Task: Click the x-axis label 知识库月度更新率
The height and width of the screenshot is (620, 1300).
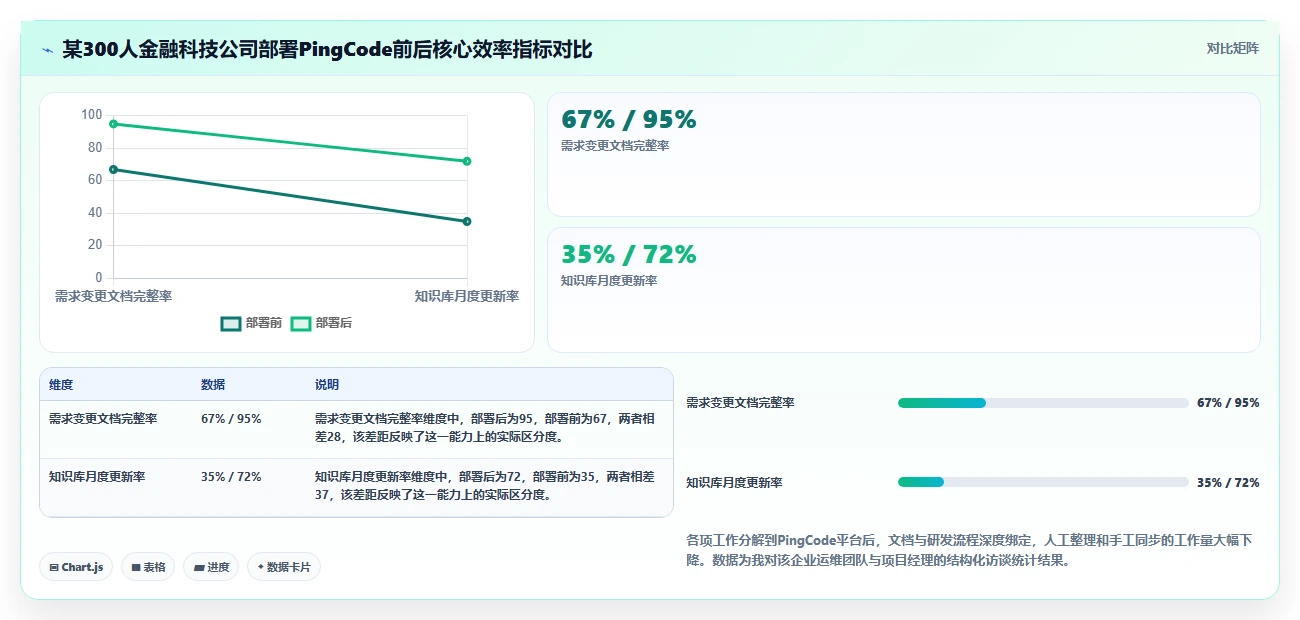Action: click(x=467, y=296)
